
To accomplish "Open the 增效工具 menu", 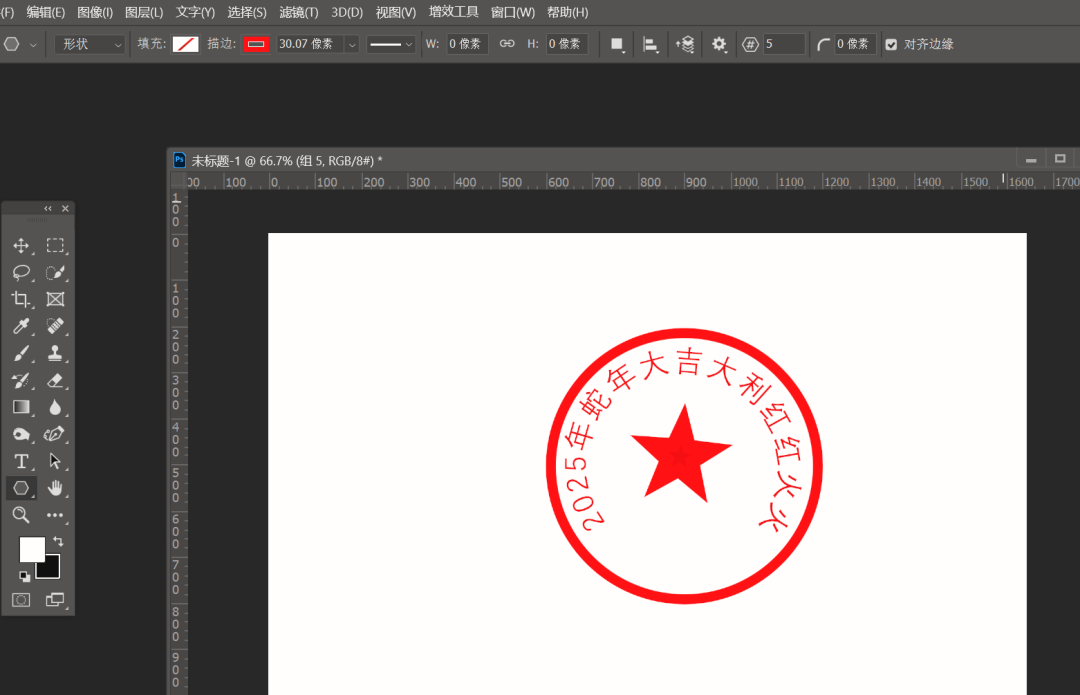I will (453, 12).
